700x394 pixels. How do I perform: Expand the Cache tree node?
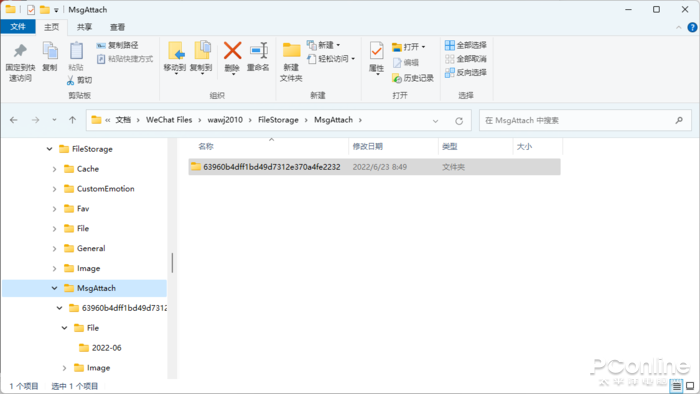click(x=54, y=169)
